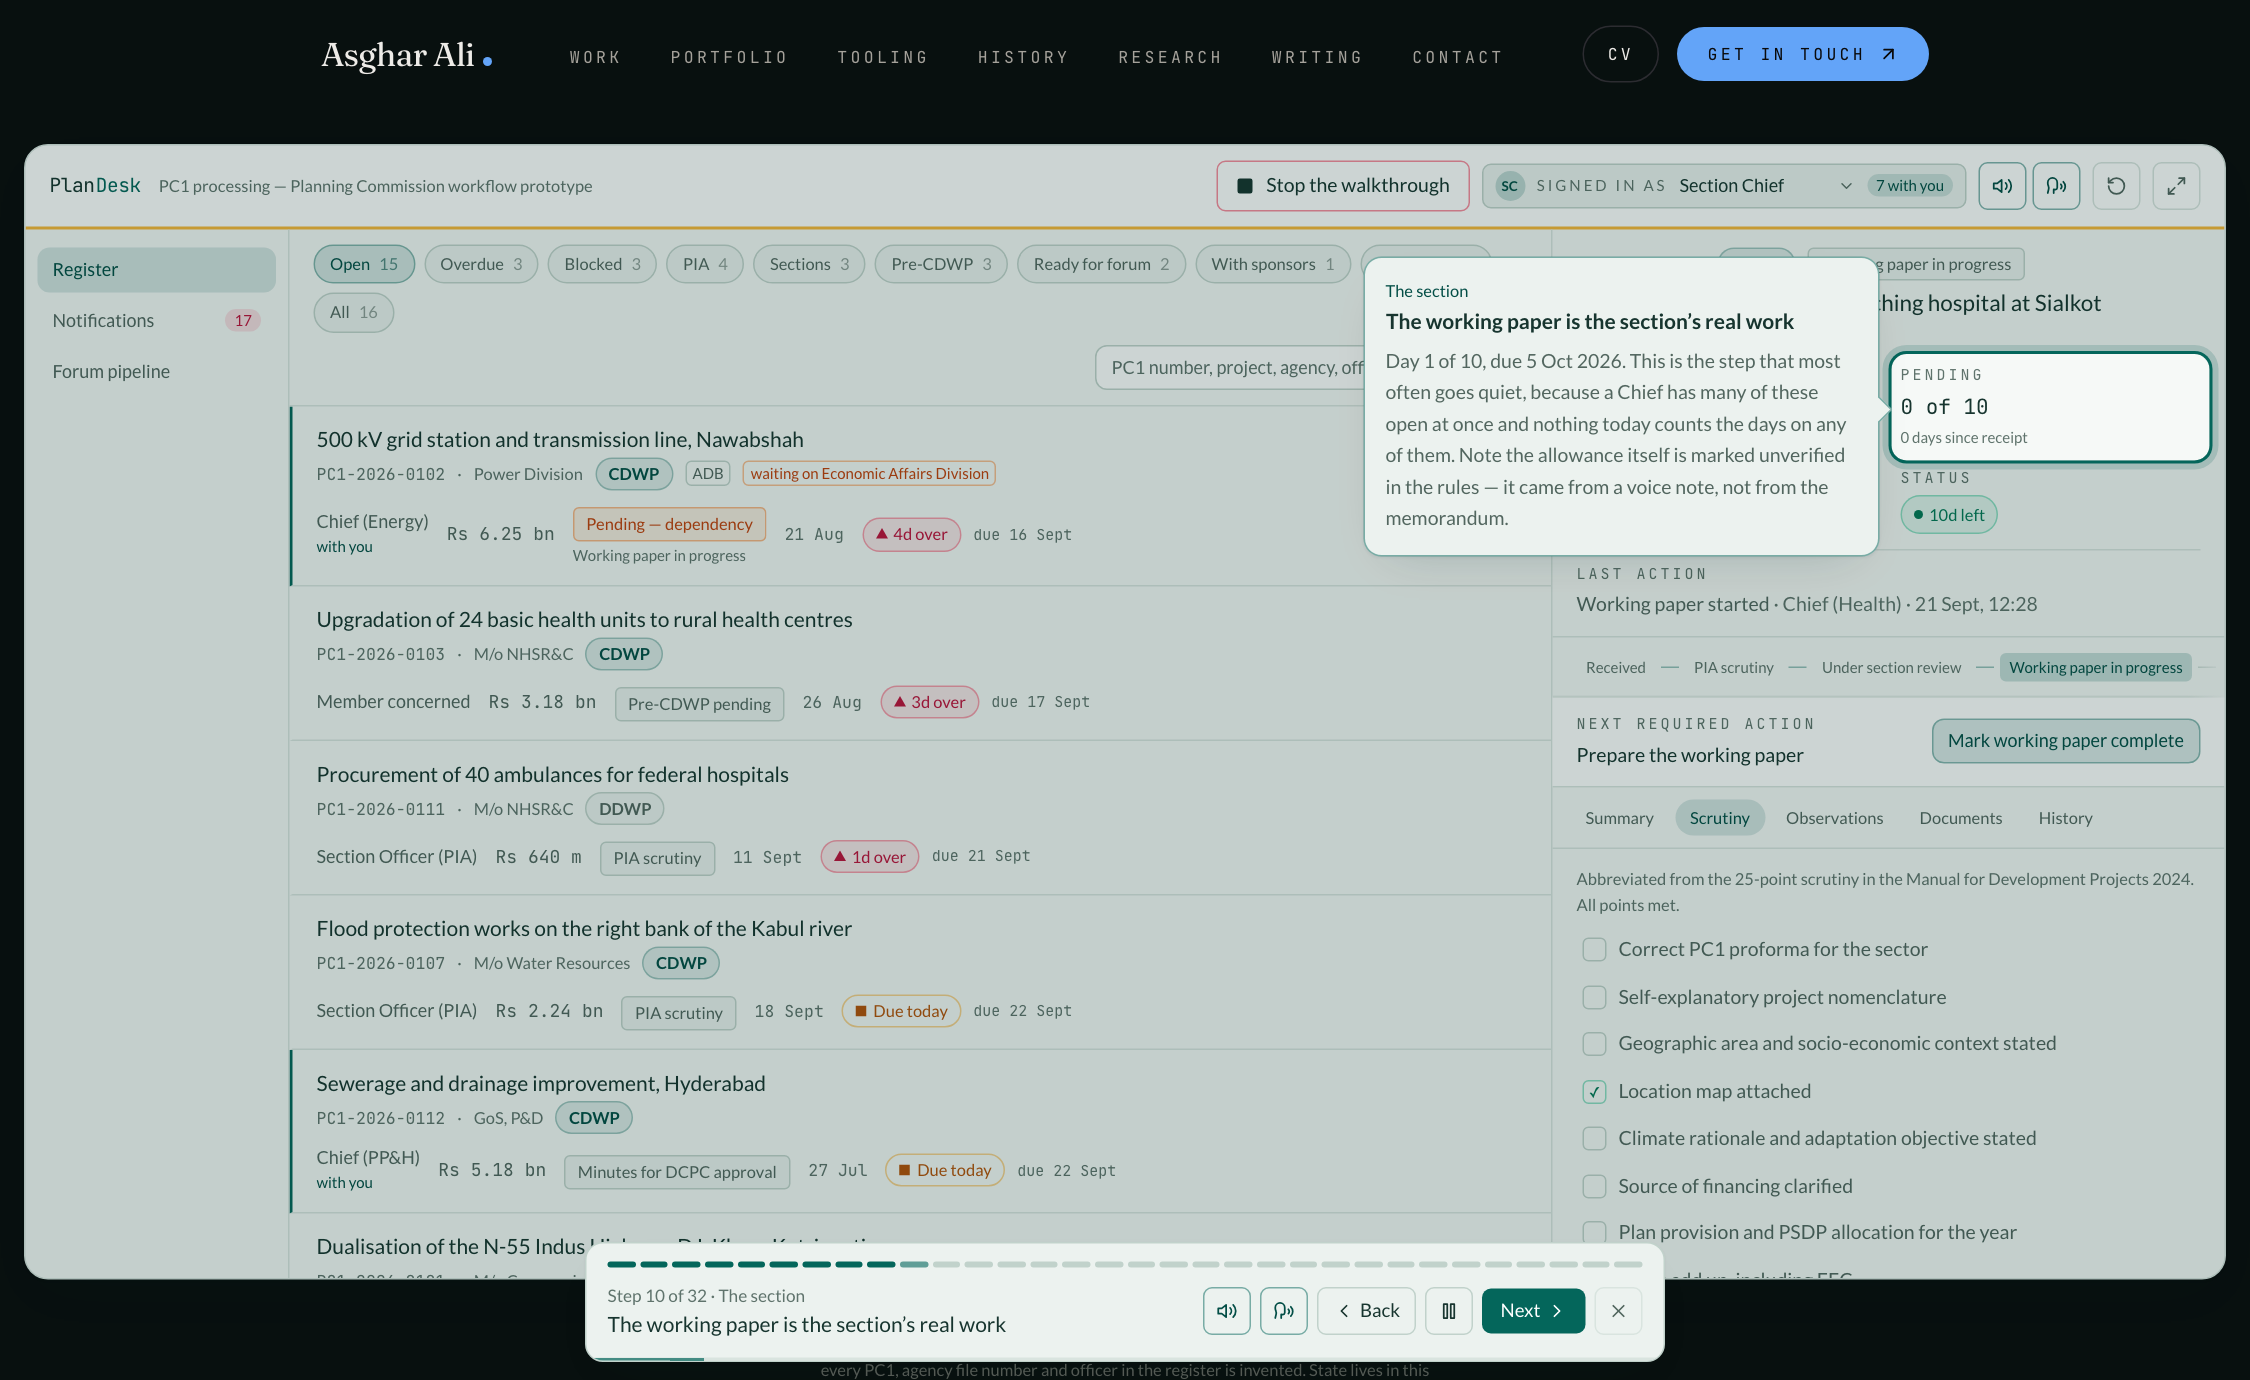Click the Working paper in progress stage chip
This screenshot has height=1380, width=2250.
(x=2095, y=667)
